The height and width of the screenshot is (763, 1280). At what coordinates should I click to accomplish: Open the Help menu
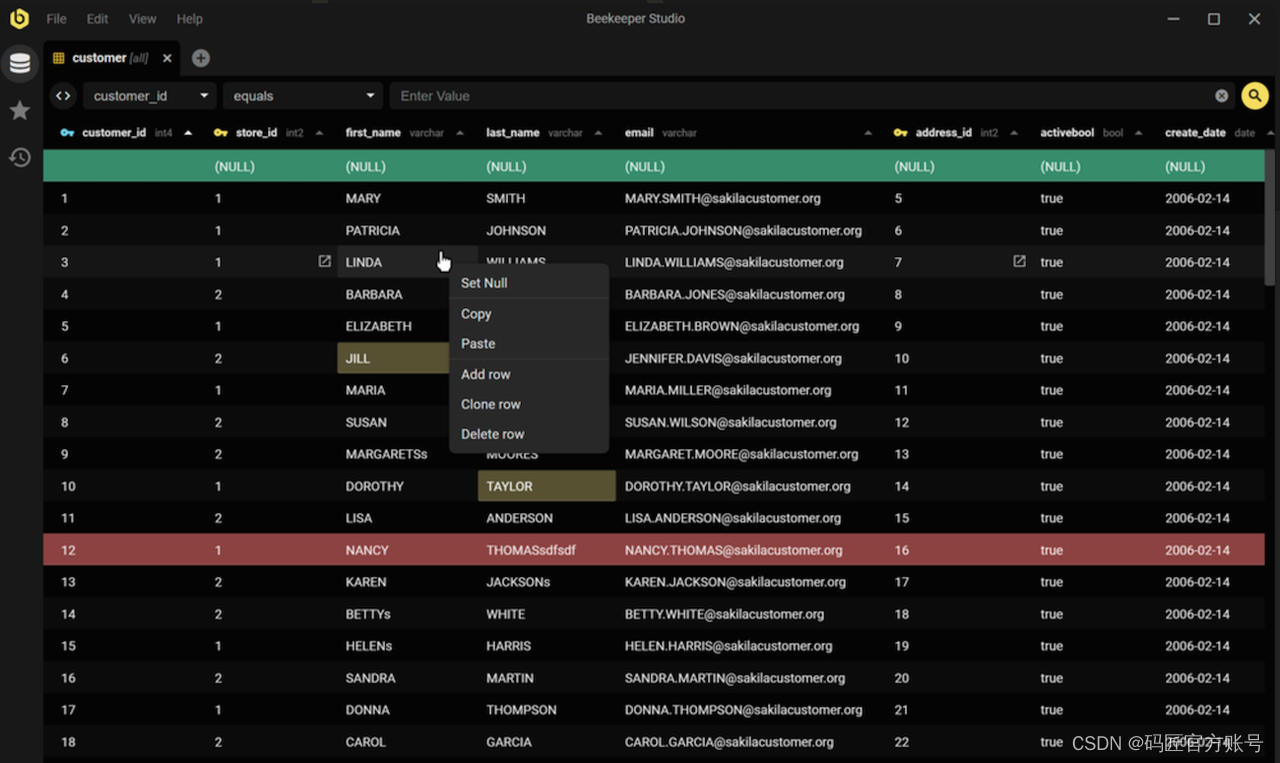[x=189, y=18]
